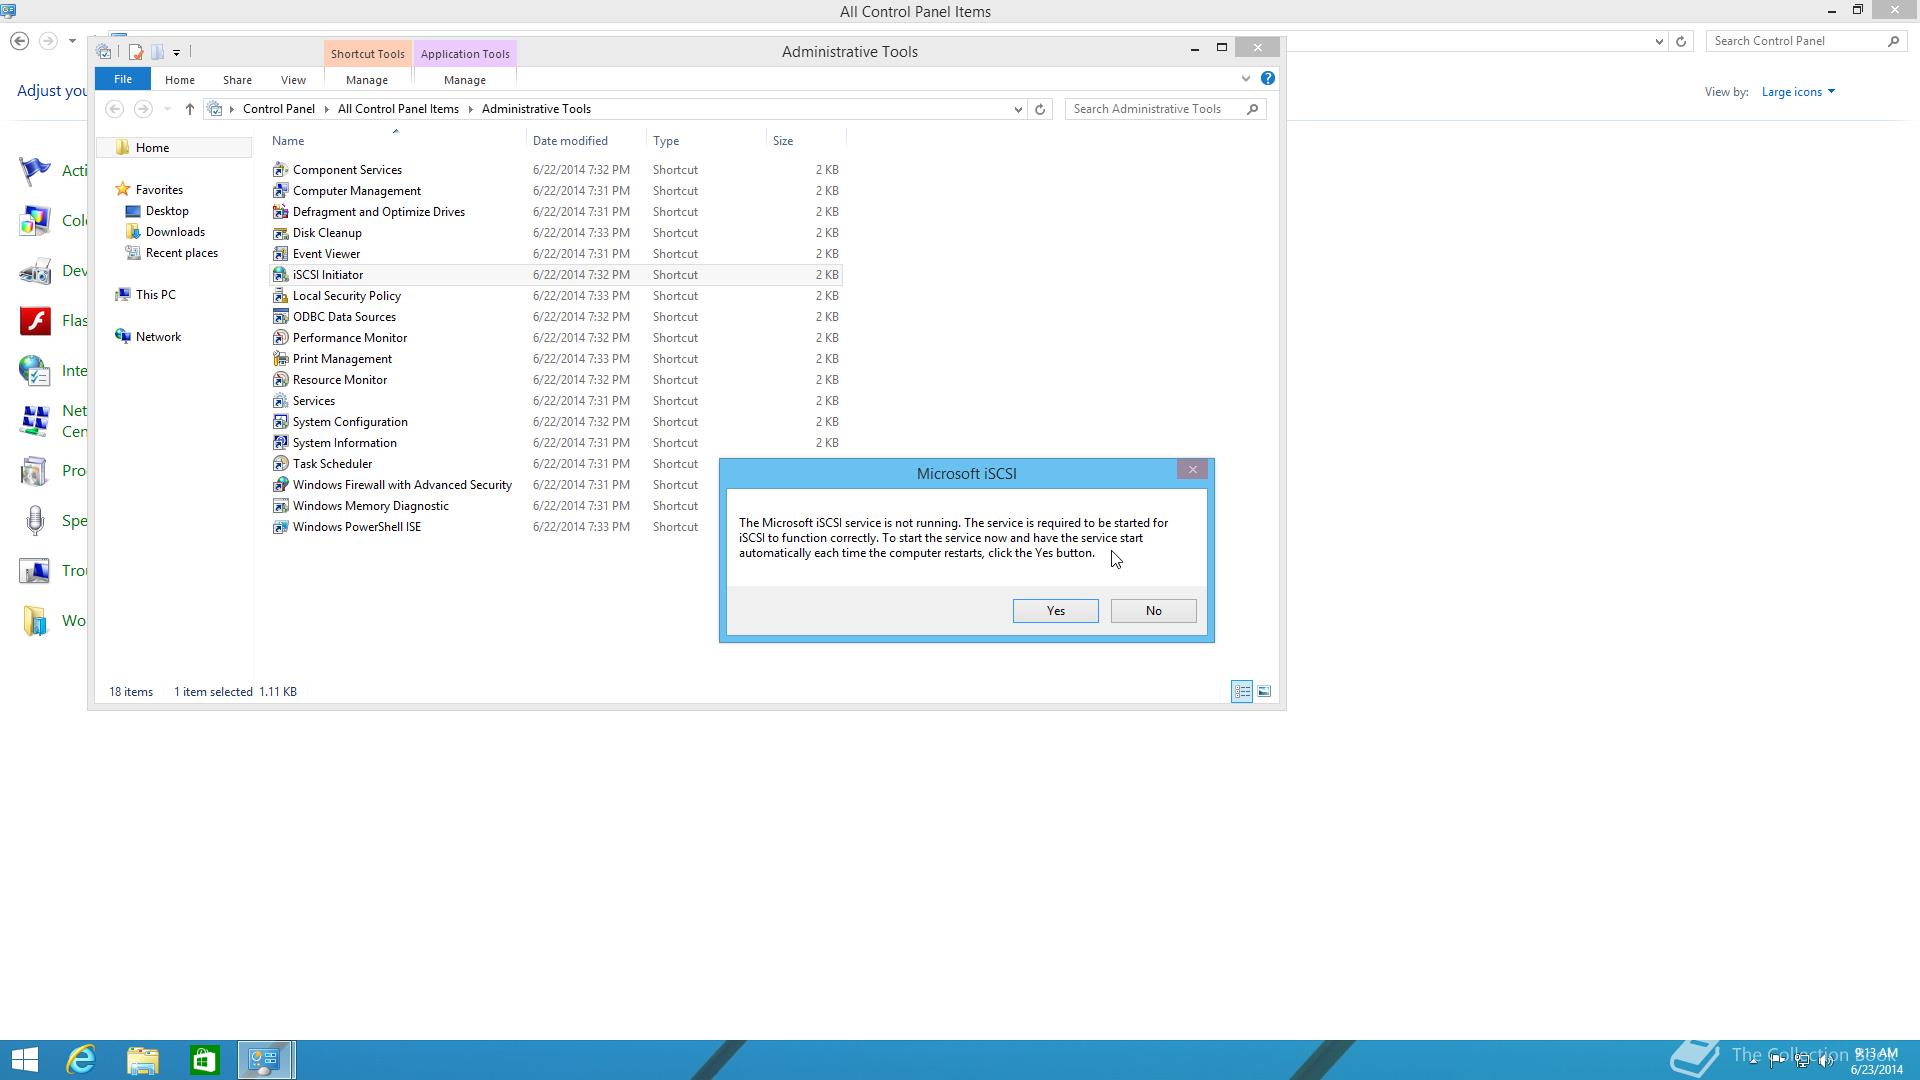
Task: Open Administrative Tools help icon
Action: point(1268,78)
